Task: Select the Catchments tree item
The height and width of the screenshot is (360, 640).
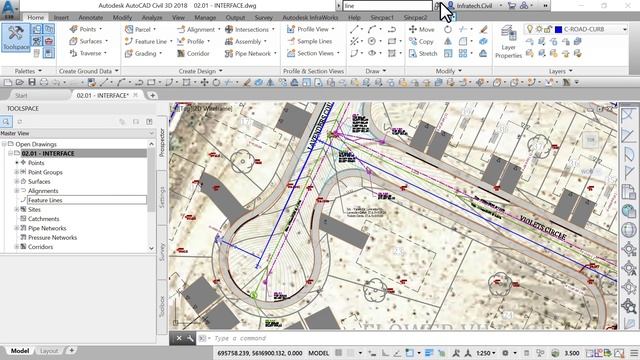Action: coord(43,219)
